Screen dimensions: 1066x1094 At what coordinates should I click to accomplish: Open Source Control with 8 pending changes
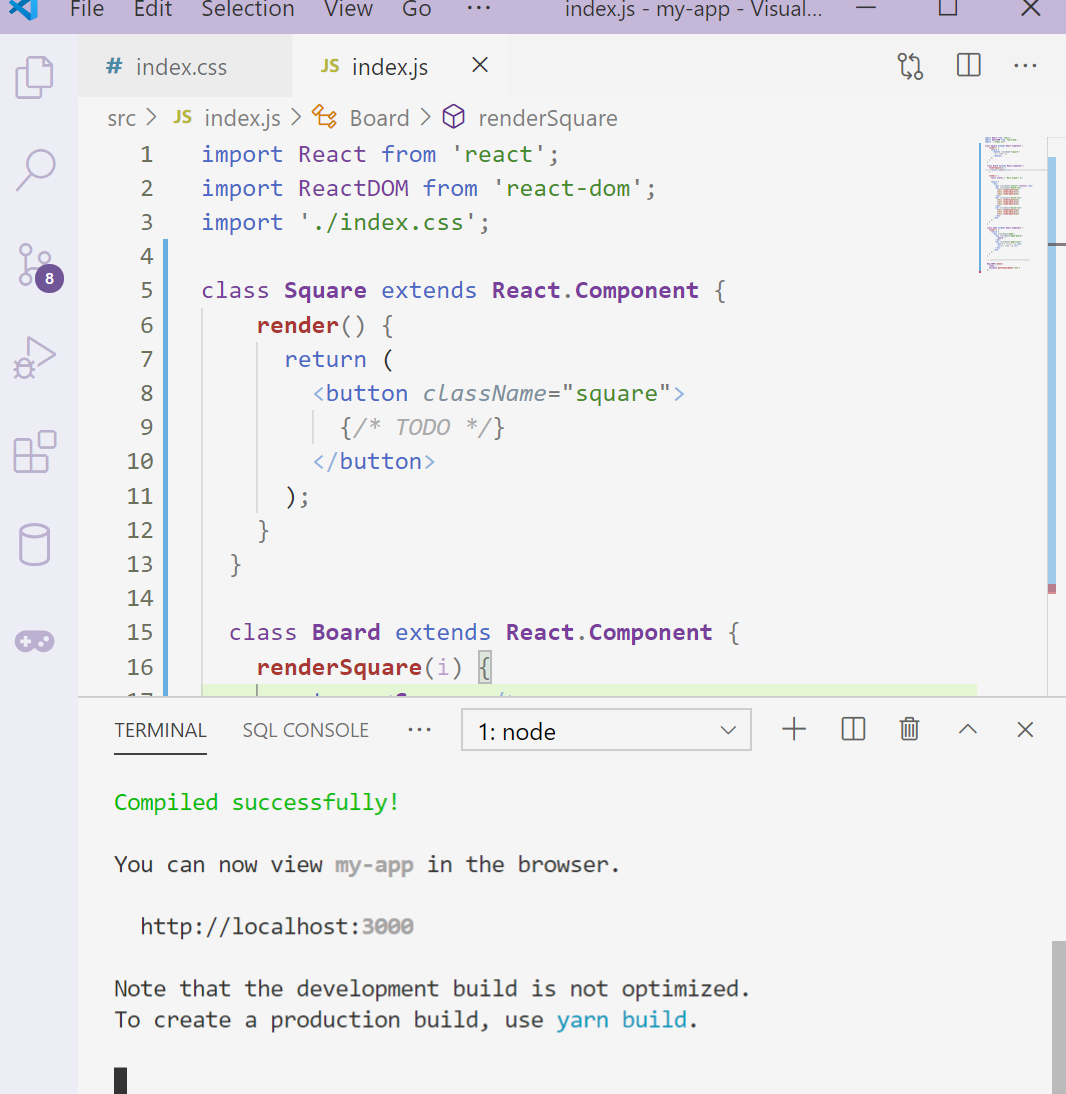pyautogui.click(x=38, y=267)
